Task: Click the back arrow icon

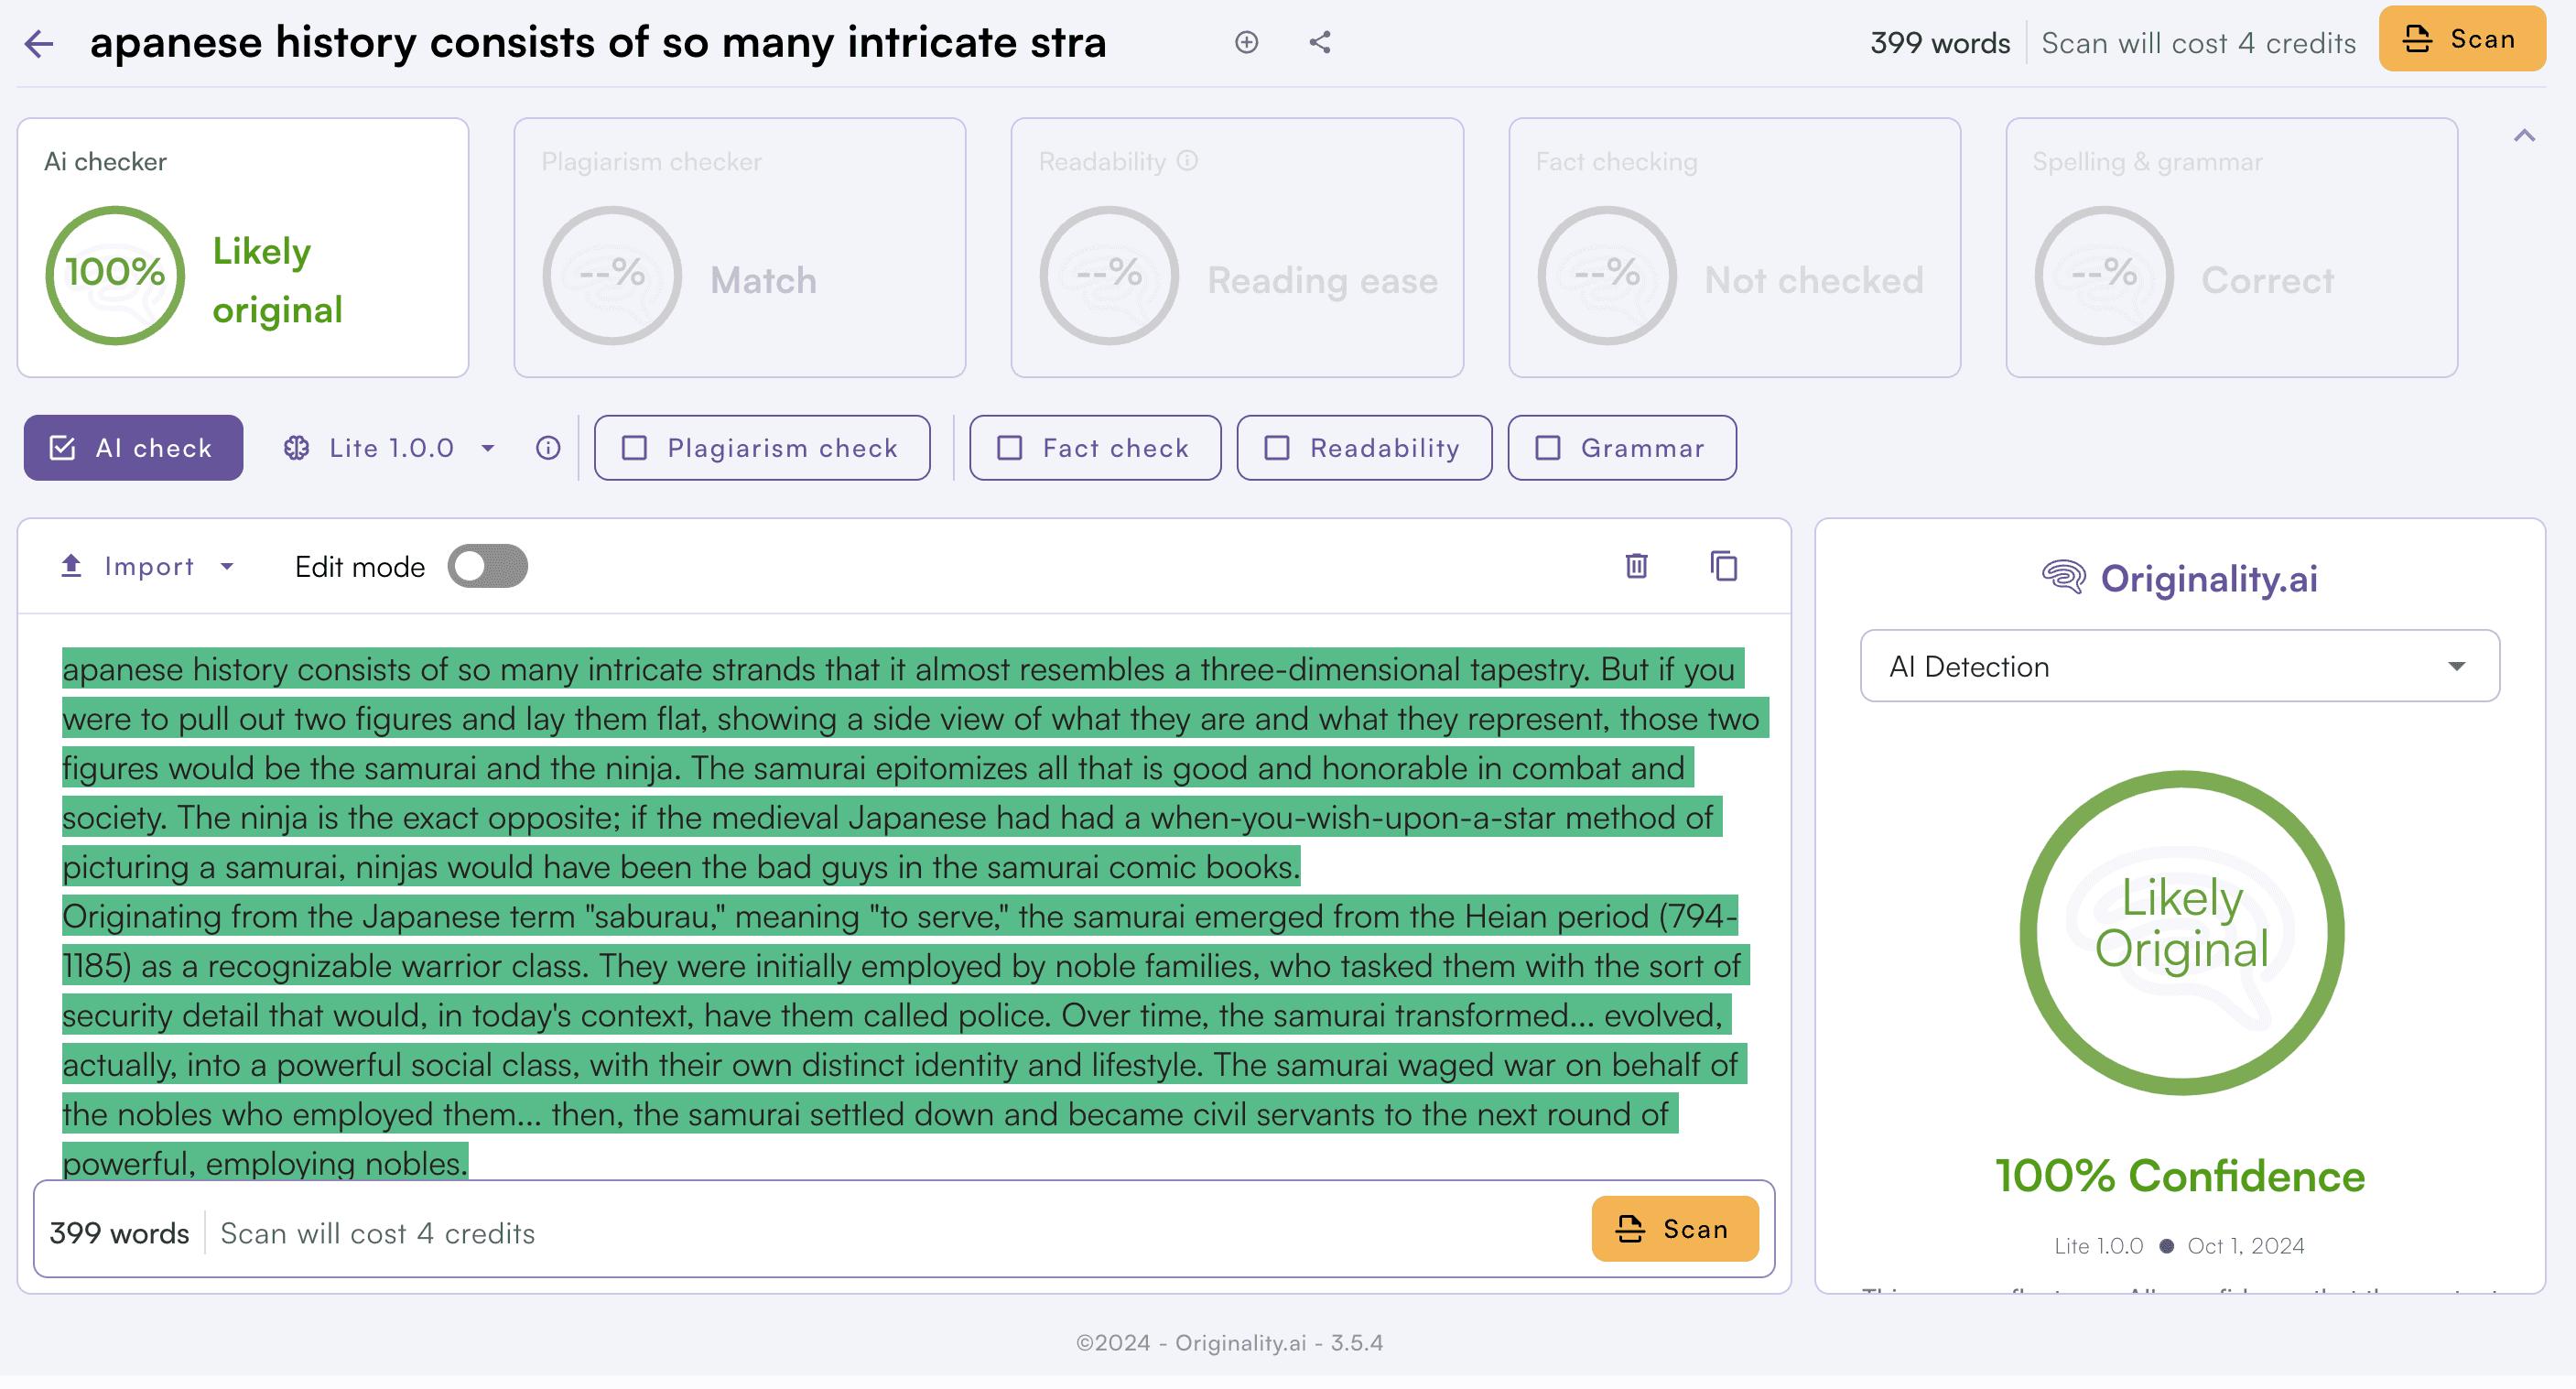Action: click(38, 43)
